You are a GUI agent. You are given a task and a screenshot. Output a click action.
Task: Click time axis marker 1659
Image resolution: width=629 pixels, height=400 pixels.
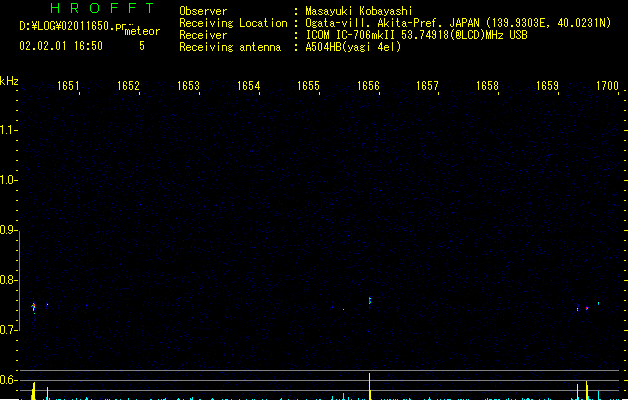tap(547, 86)
